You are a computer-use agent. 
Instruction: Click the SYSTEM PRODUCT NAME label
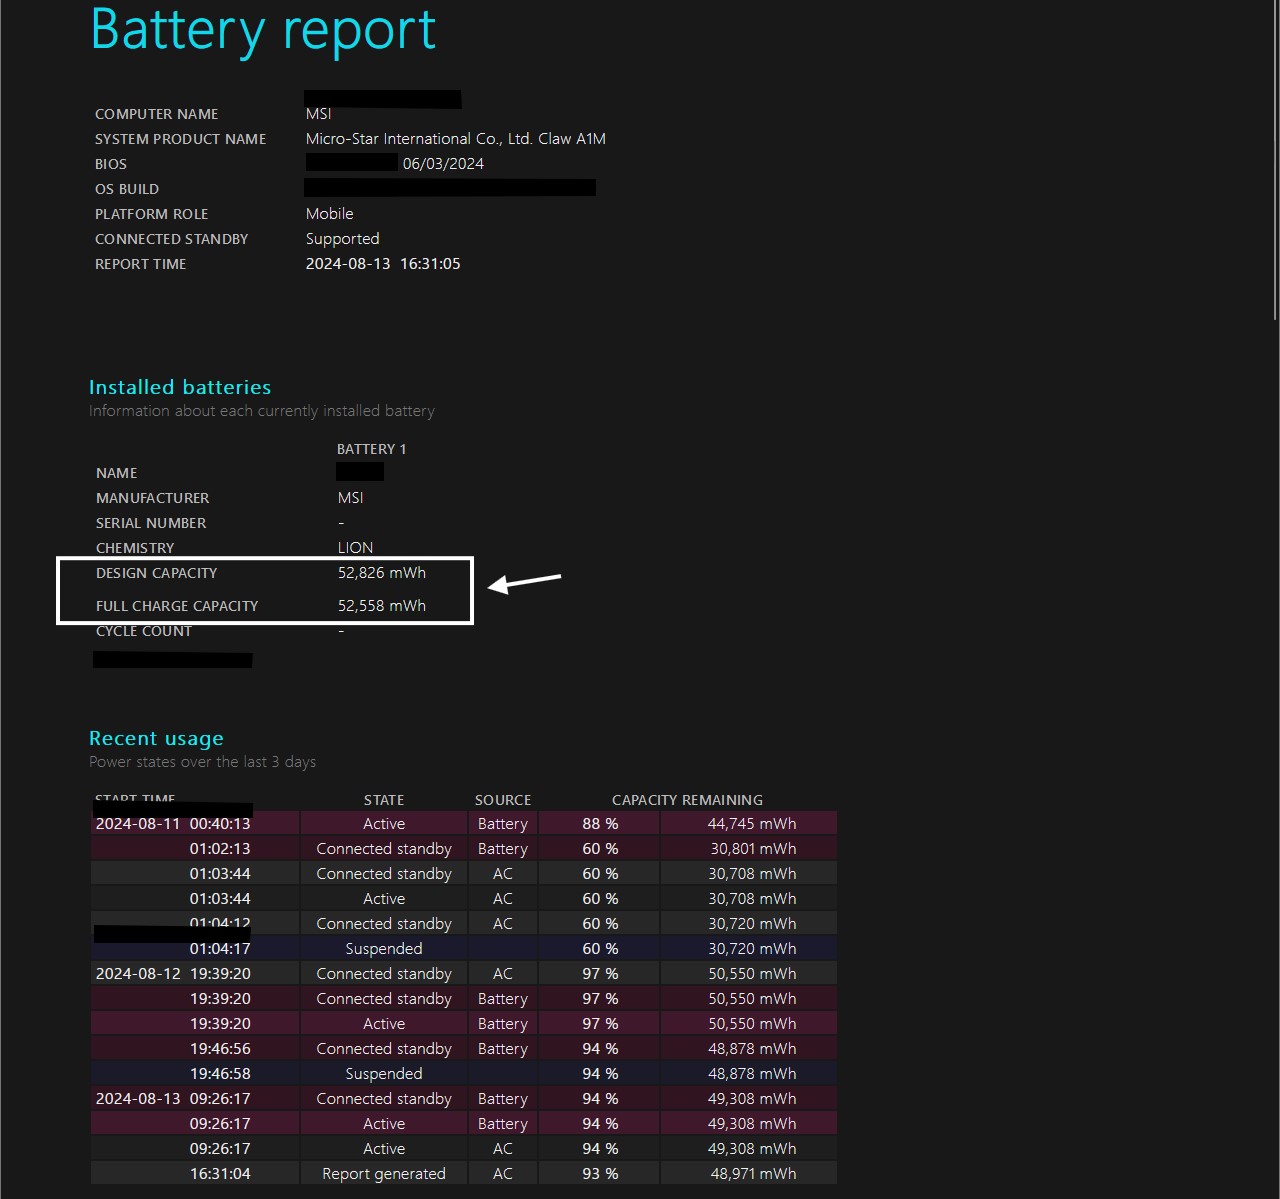click(180, 139)
